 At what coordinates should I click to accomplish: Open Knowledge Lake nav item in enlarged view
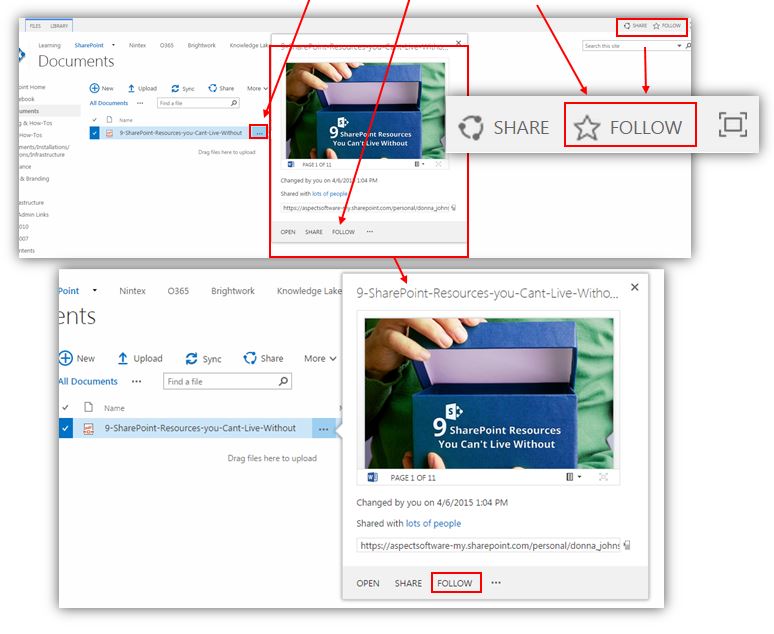tap(309, 291)
